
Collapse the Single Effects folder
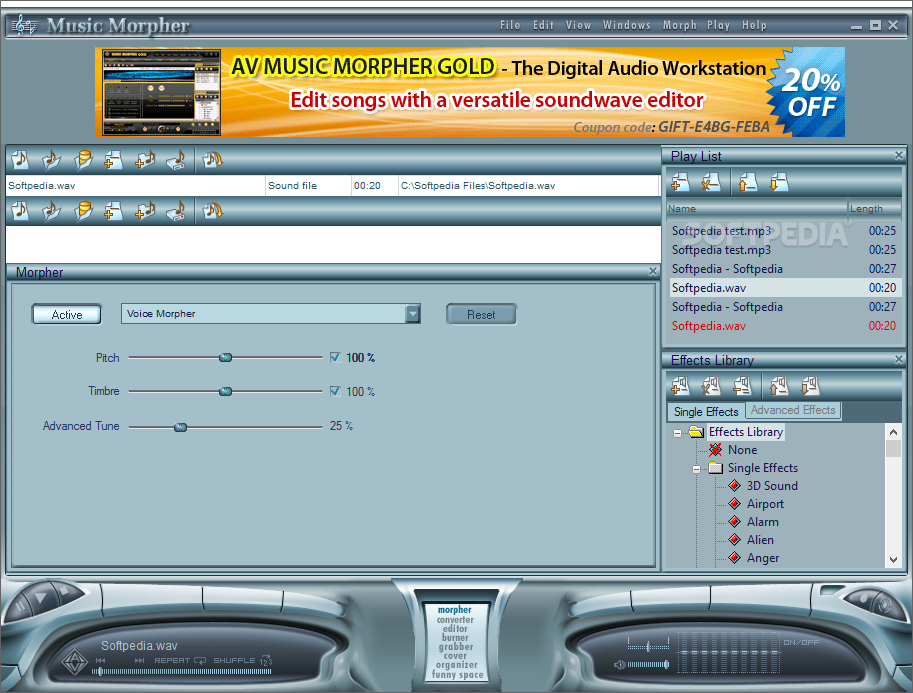696,469
